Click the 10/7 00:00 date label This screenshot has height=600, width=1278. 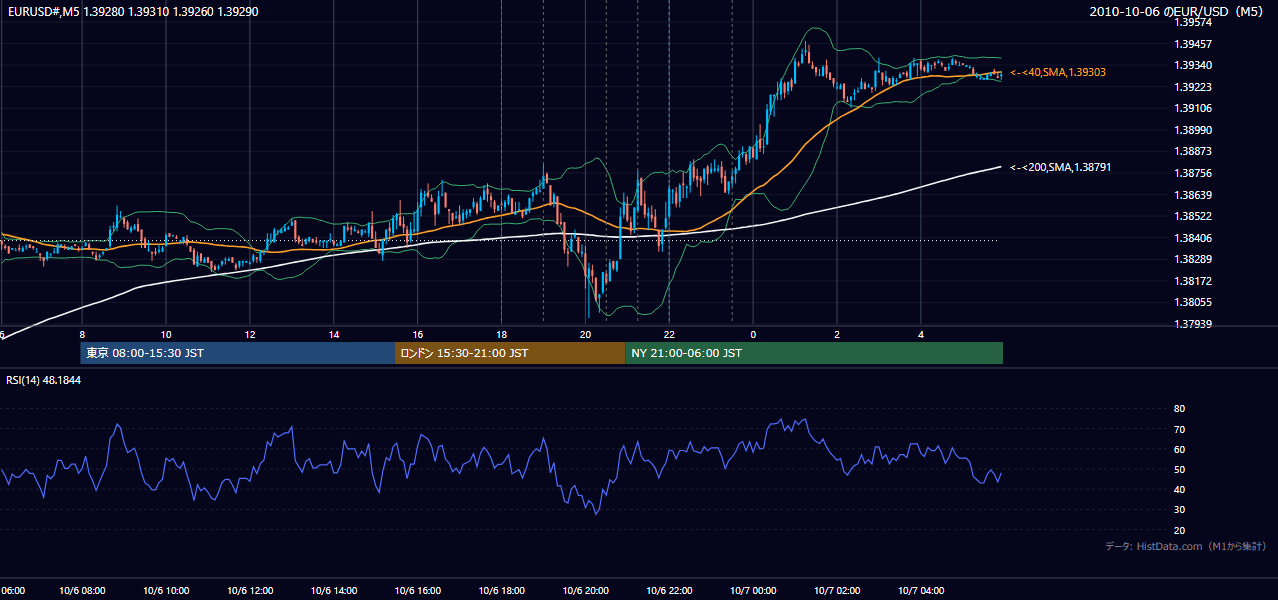point(753,591)
